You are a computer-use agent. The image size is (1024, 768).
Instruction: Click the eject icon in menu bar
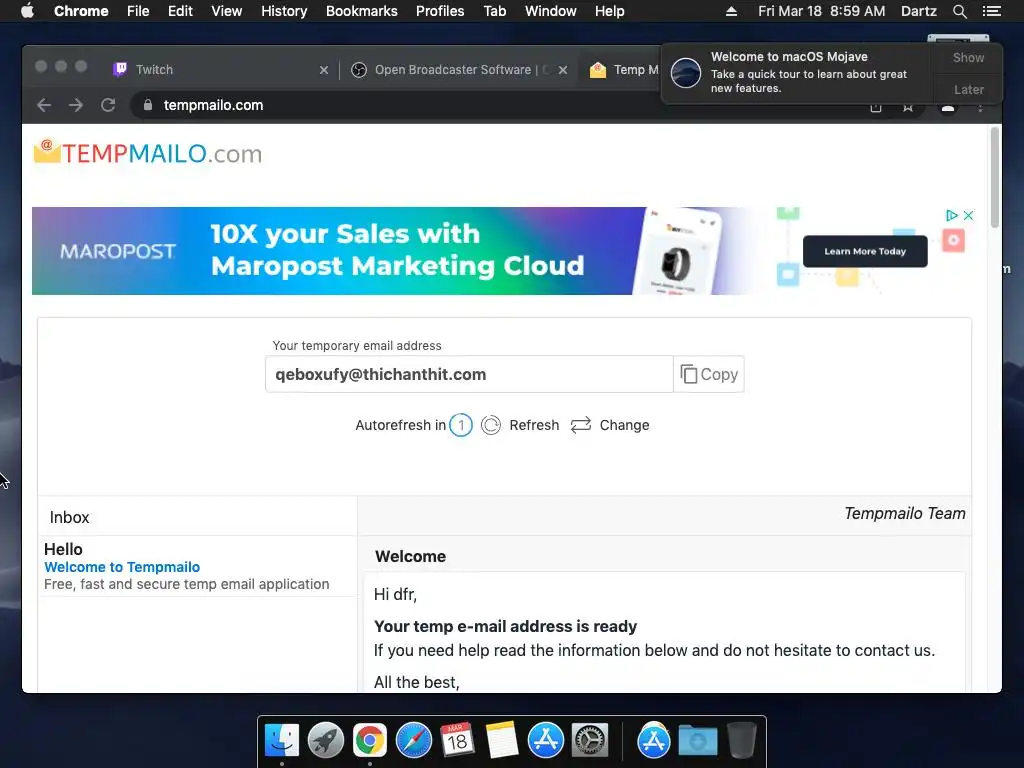pos(731,11)
